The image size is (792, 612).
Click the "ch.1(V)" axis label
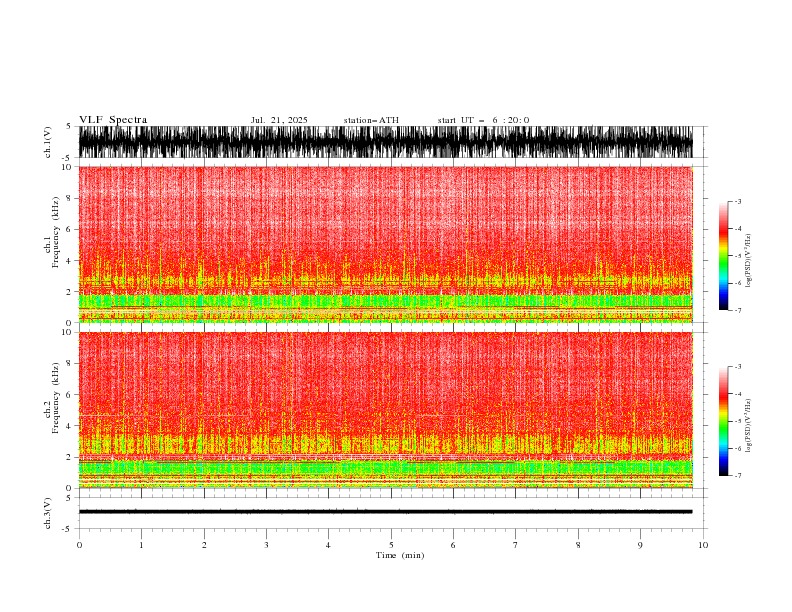point(48,142)
